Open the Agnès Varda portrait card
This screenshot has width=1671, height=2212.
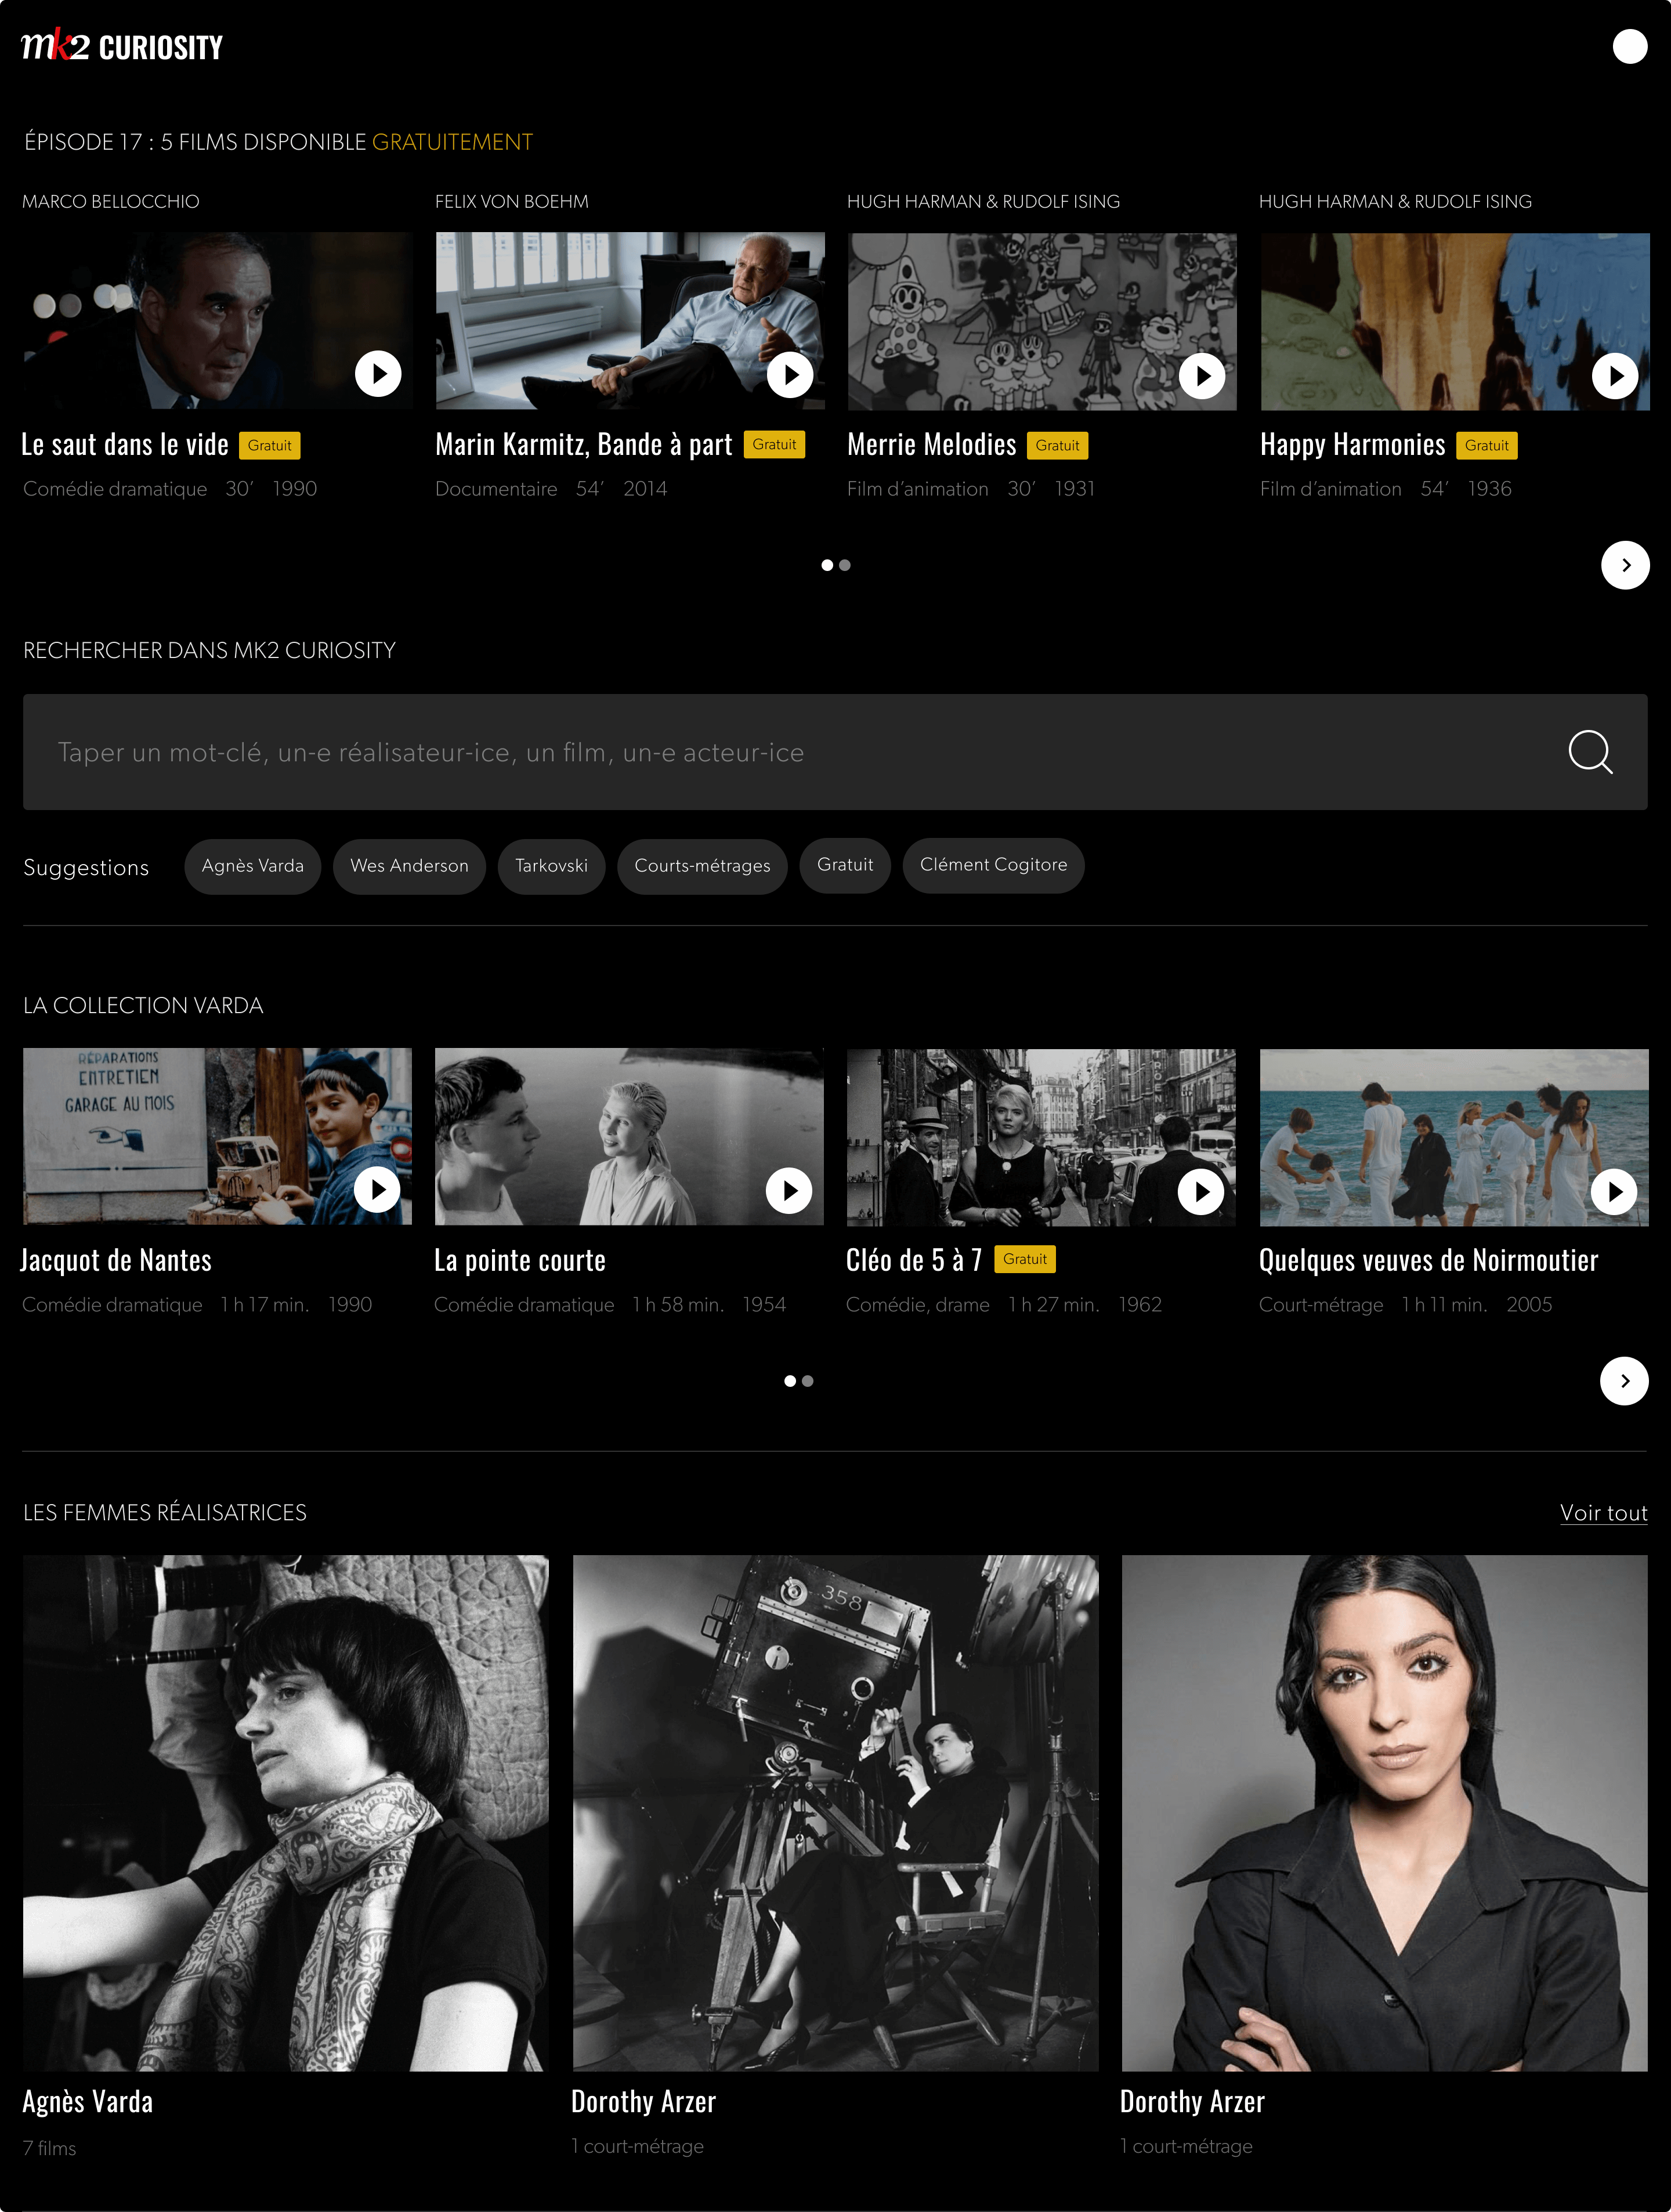click(286, 1812)
